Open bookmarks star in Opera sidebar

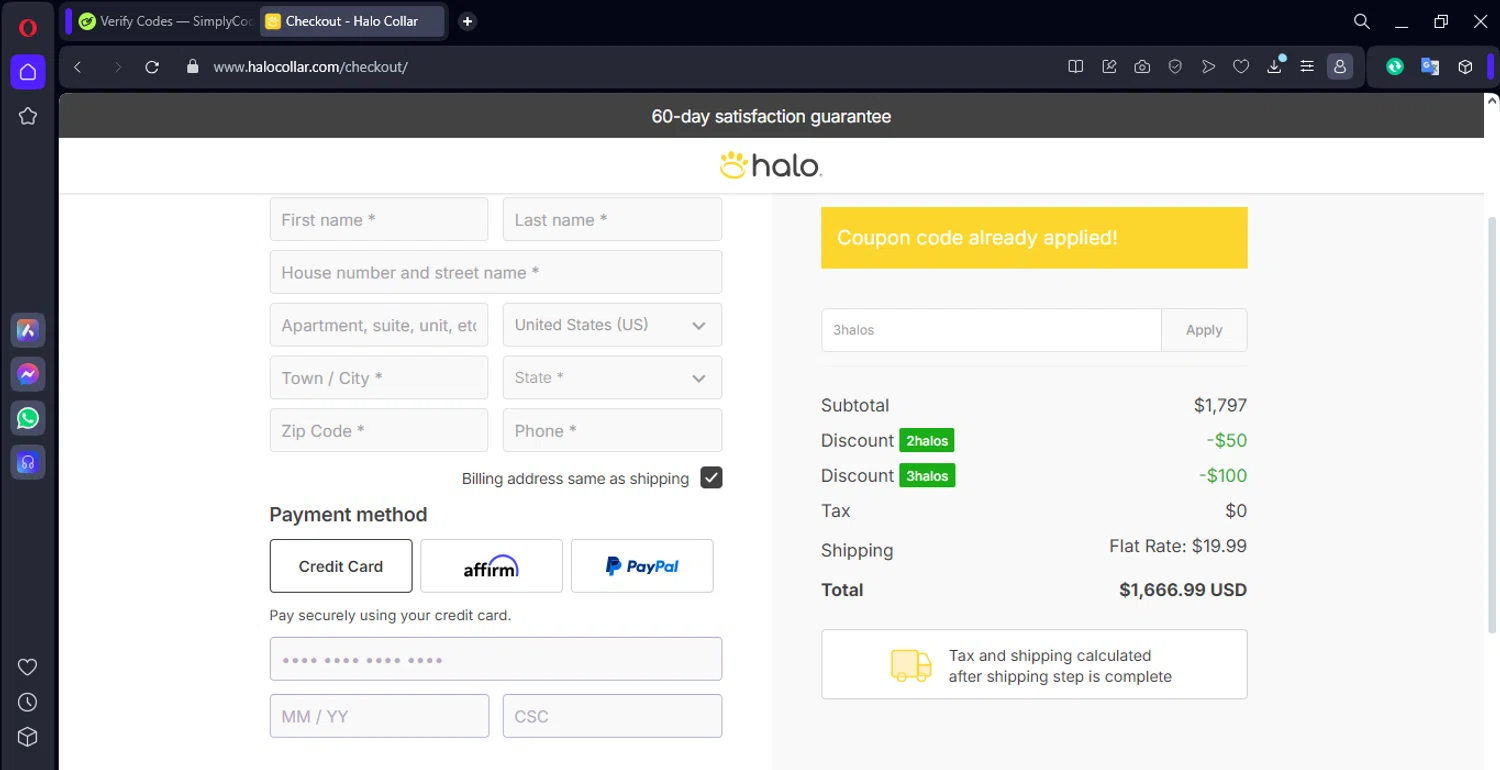28,116
